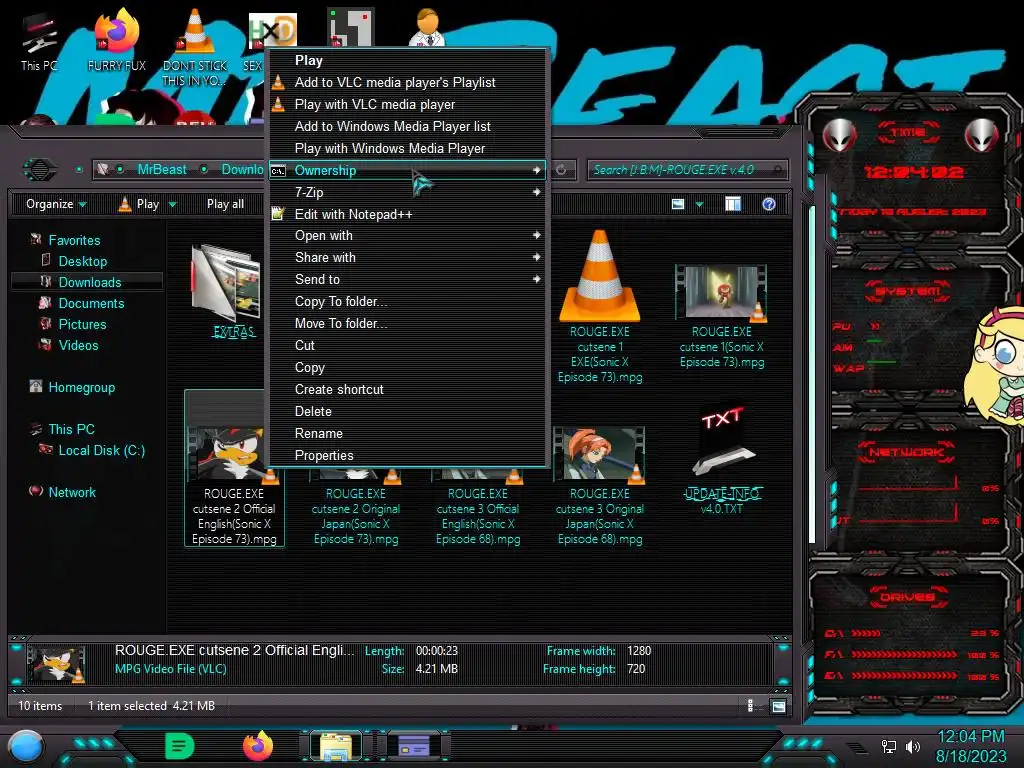Switch to File Explorer taskbar button

[x=336, y=746]
